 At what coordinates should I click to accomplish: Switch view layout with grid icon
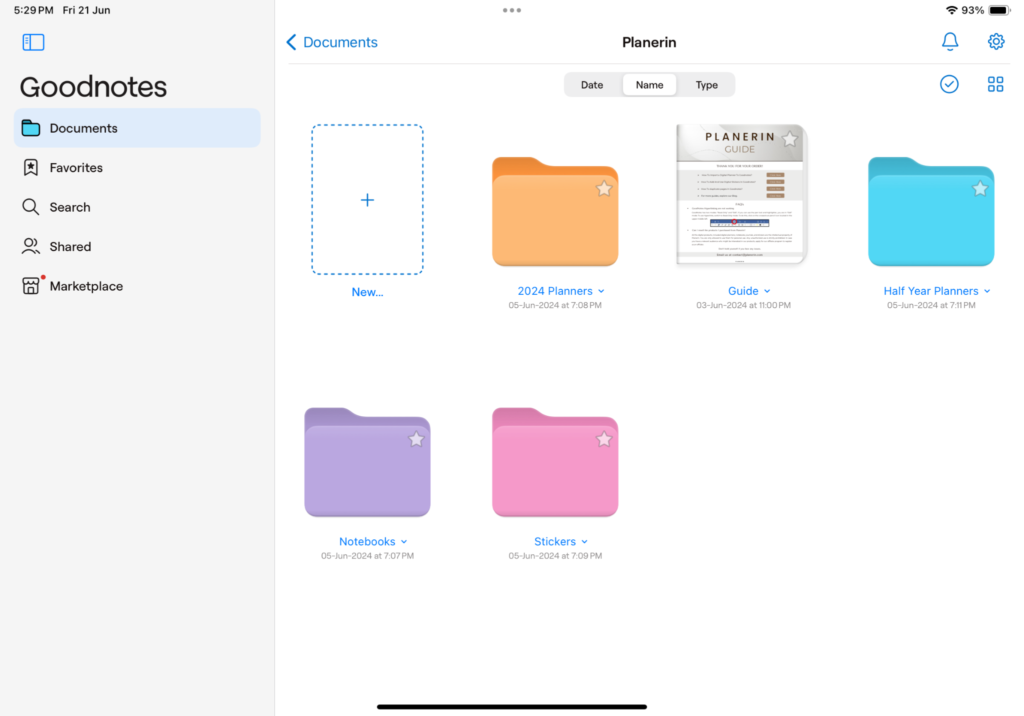coord(995,84)
